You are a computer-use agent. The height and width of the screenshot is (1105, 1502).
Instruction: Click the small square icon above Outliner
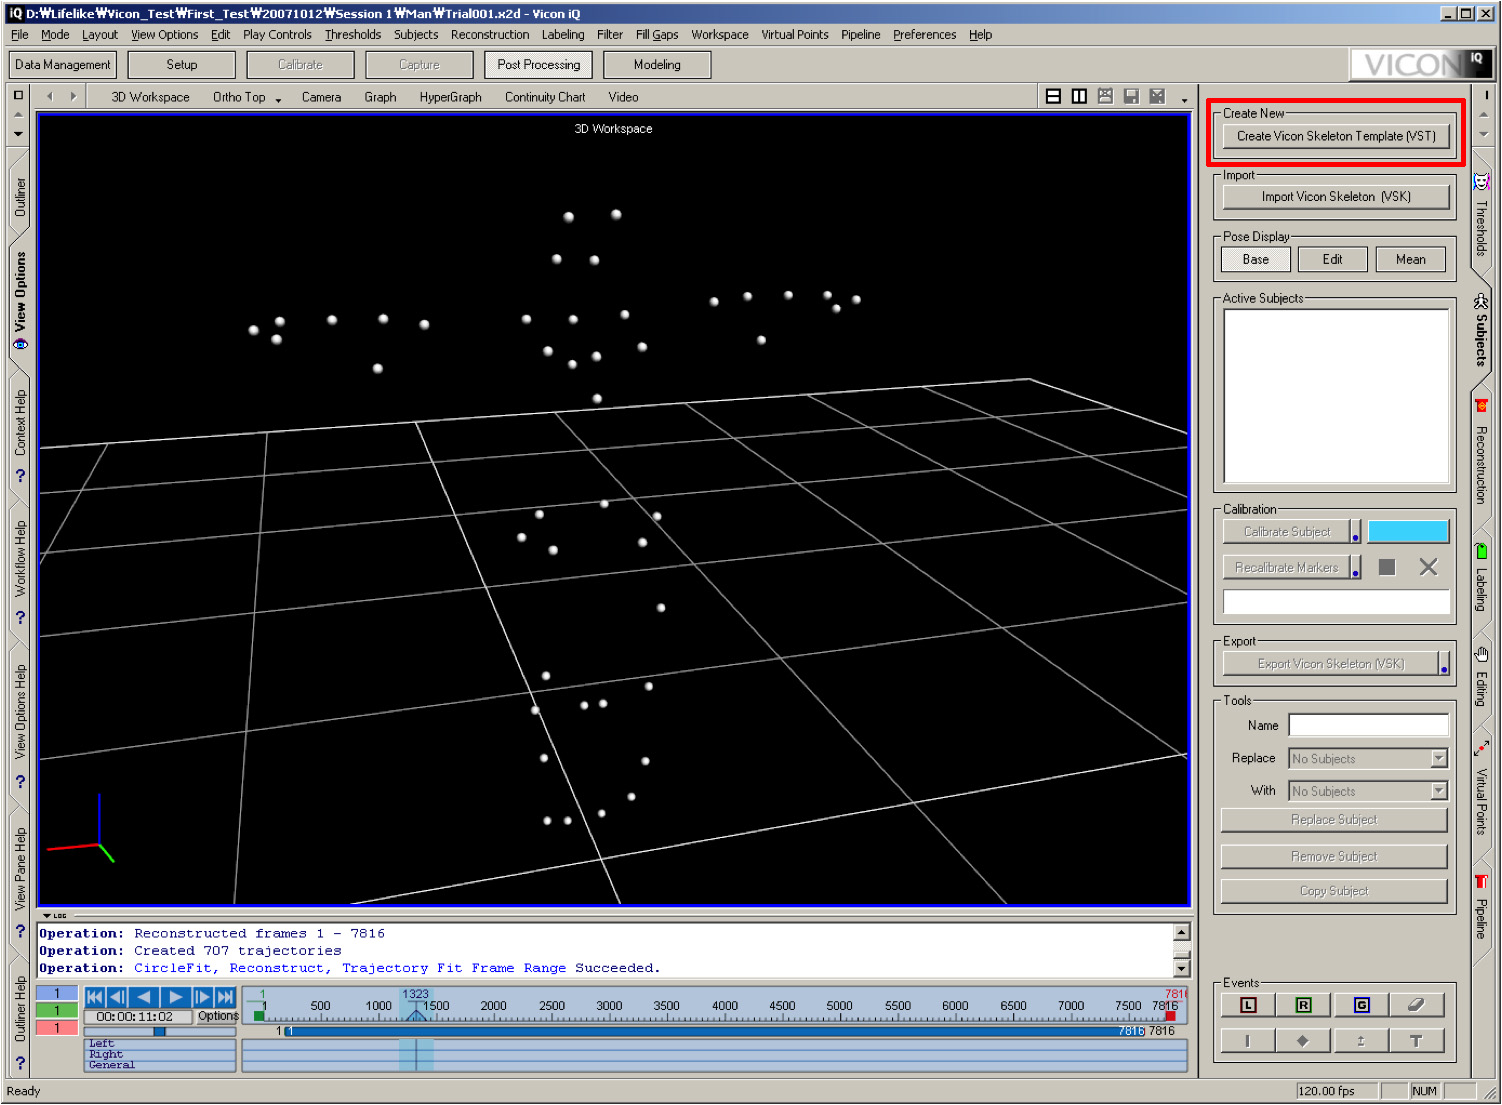(x=18, y=95)
